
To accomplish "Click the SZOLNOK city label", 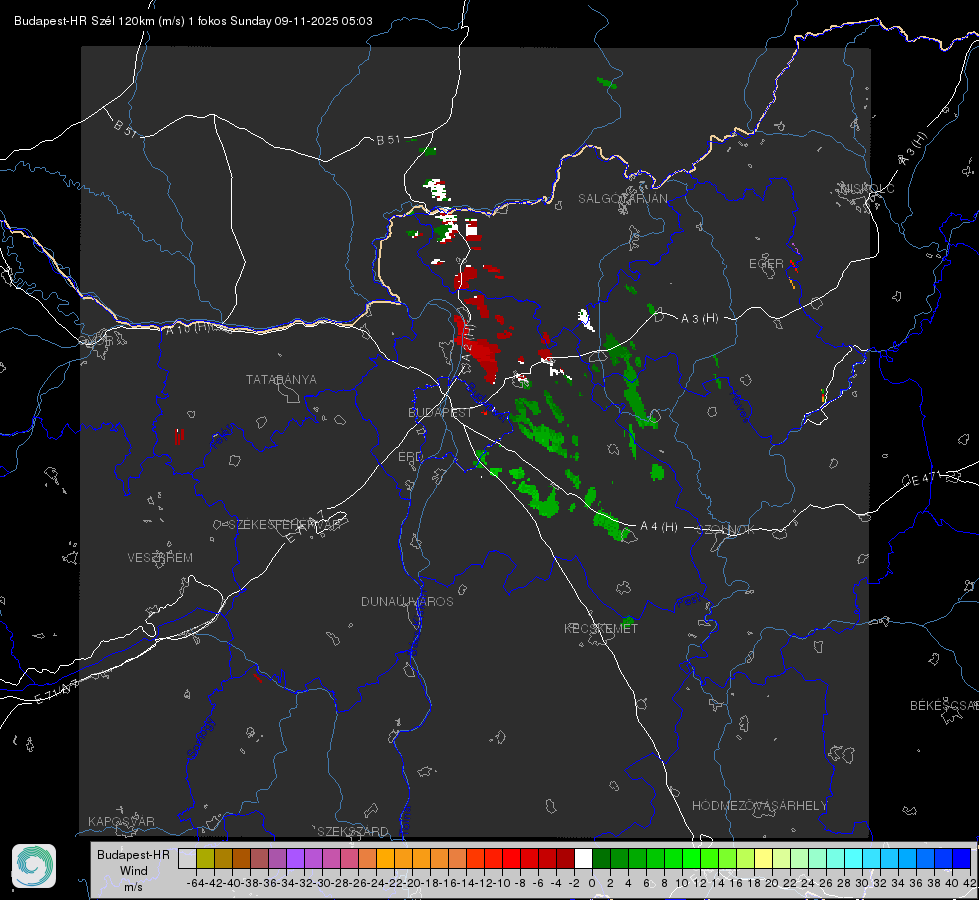I will click(726, 530).
